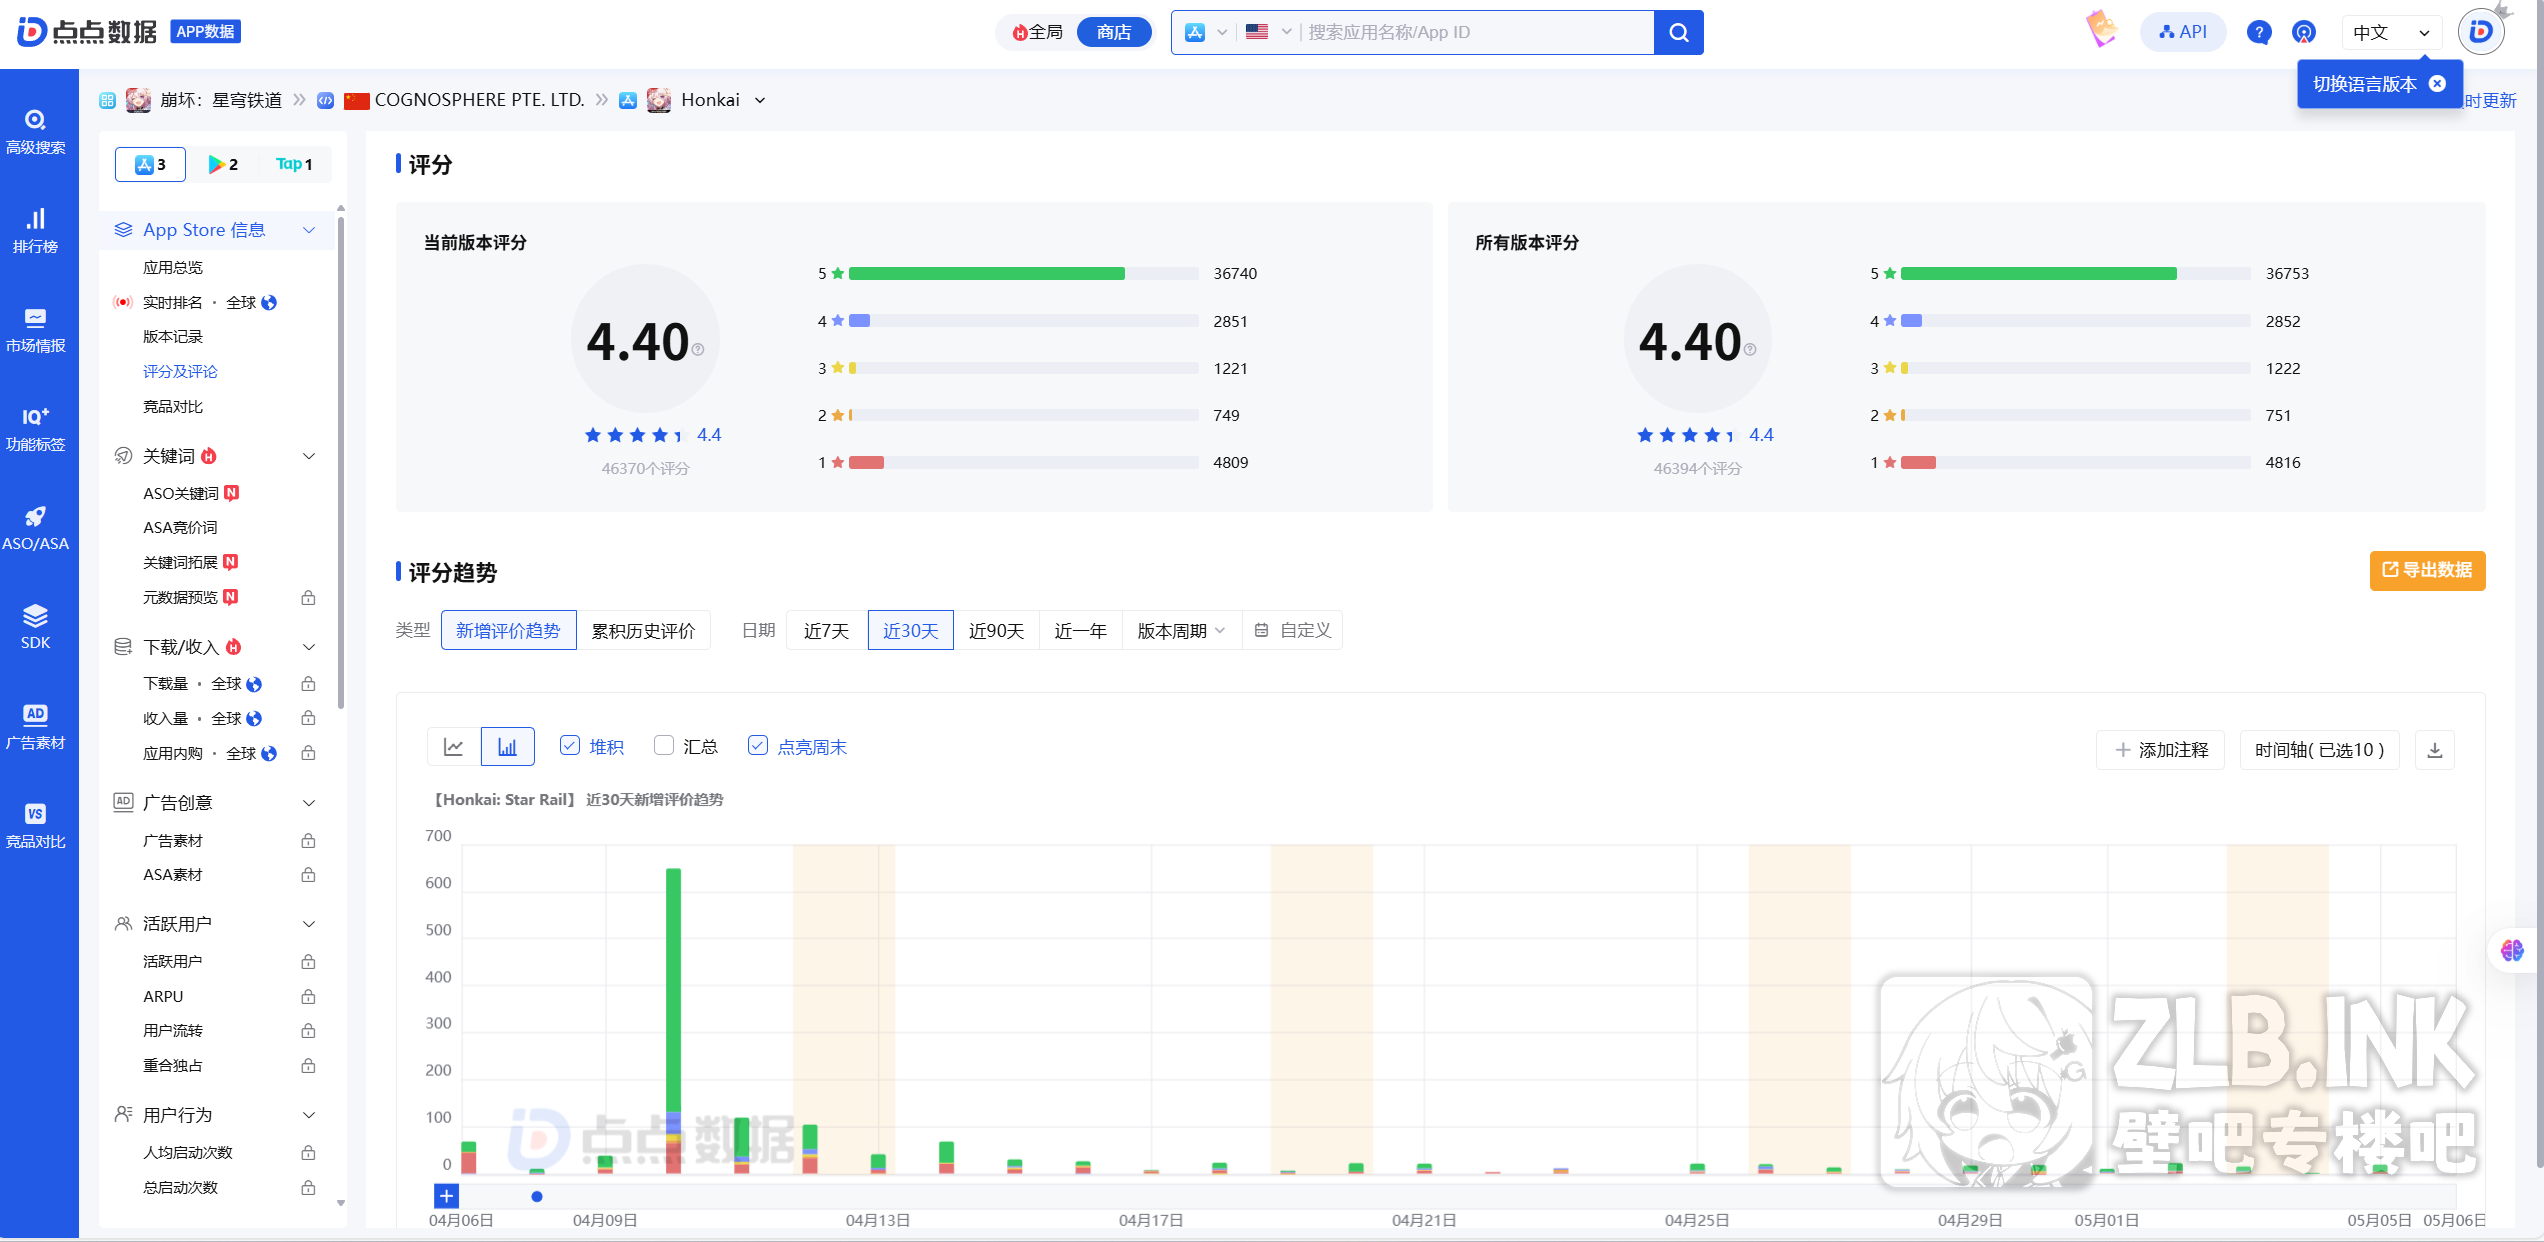The image size is (2544, 1242).
Task: Open the Honkai breadcrumb dropdown arrow
Action: pyautogui.click(x=760, y=100)
